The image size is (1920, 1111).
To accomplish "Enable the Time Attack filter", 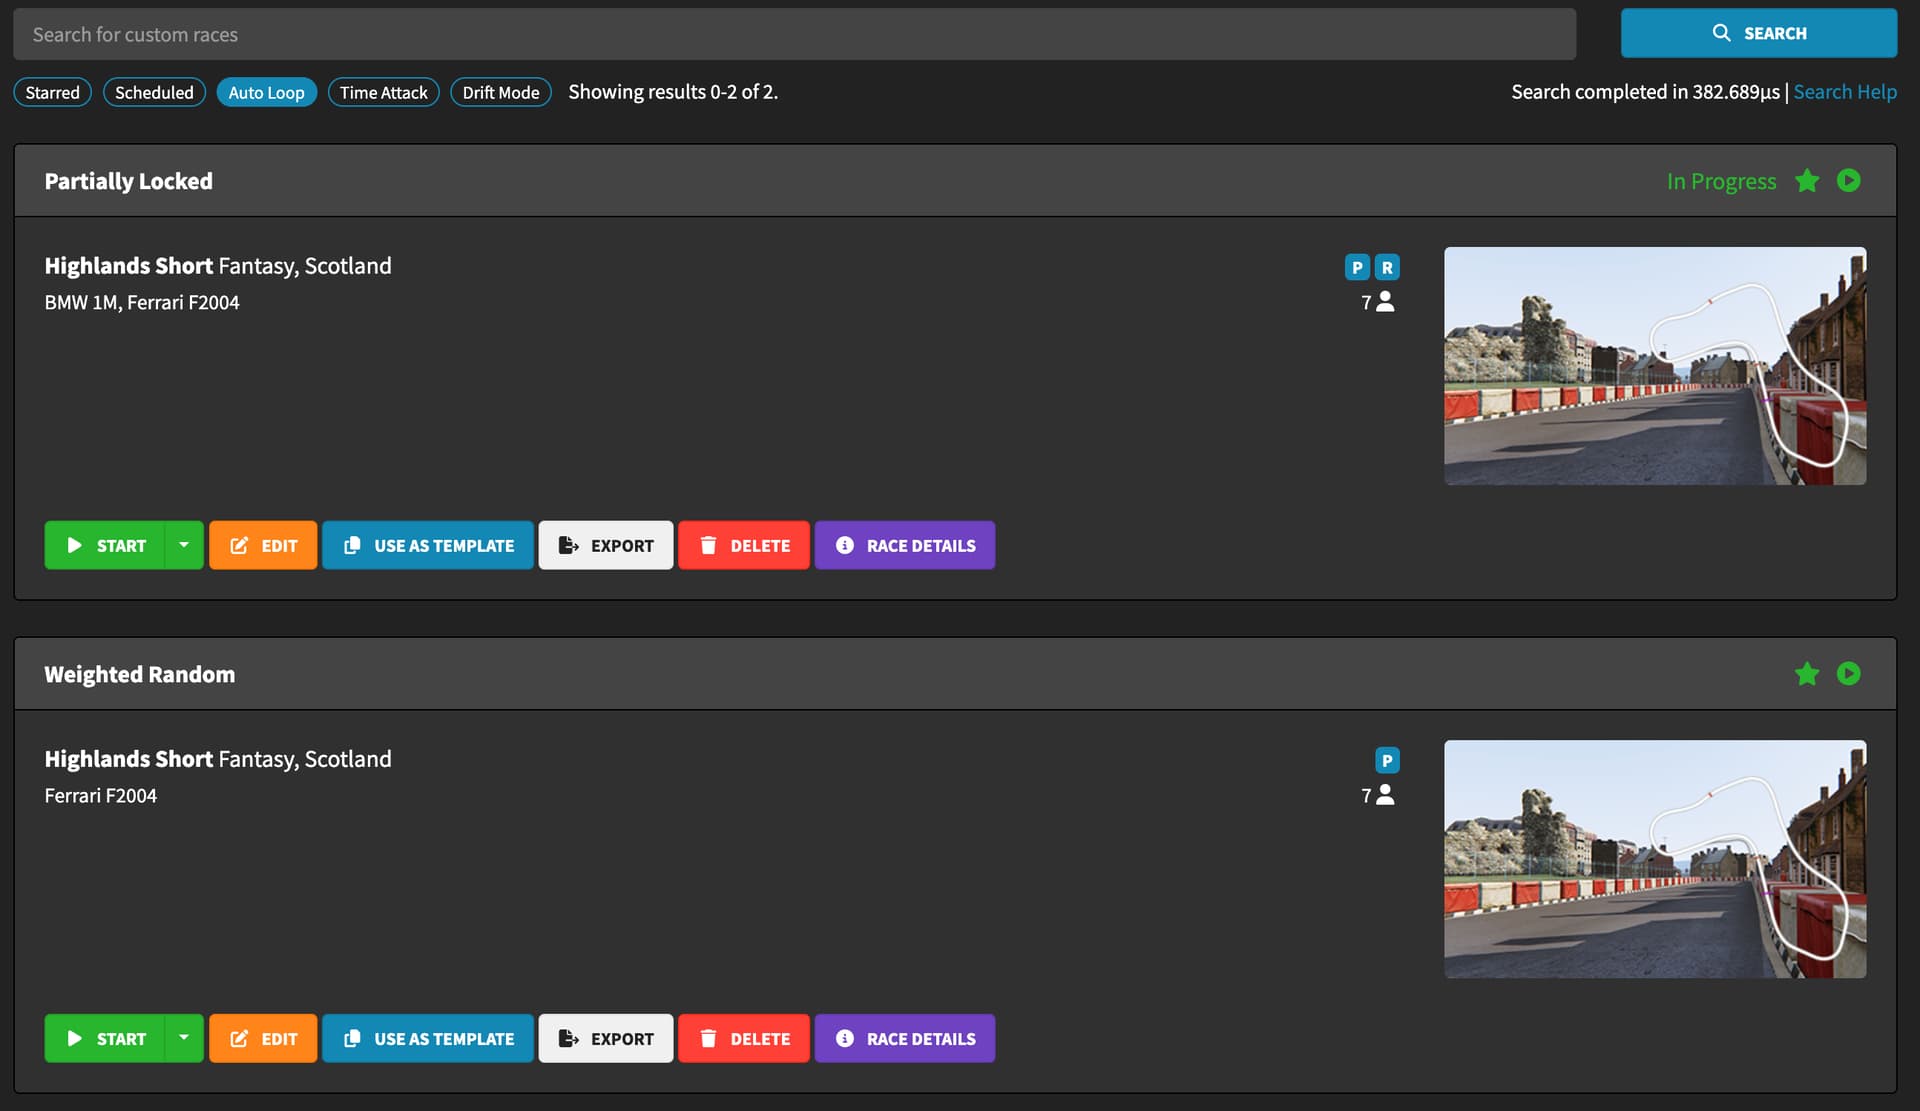I will [383, 93].
